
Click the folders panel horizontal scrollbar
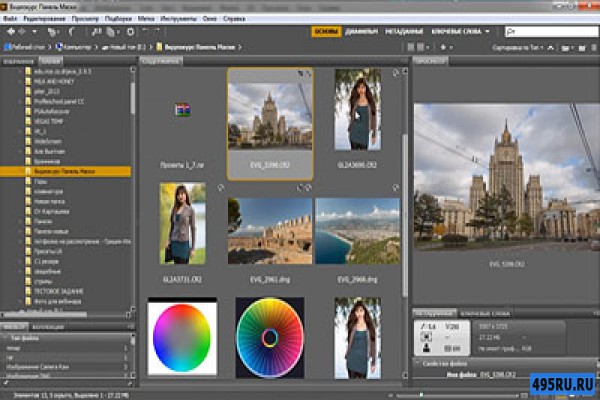[46, 315]
